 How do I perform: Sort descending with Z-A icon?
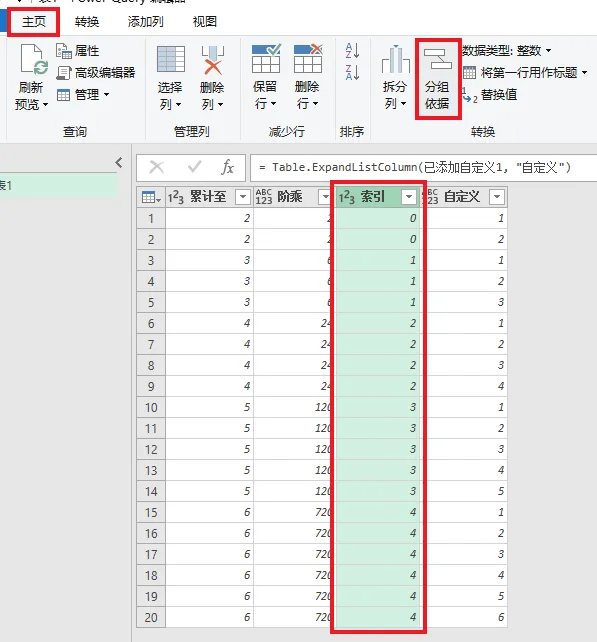point(352,72)
